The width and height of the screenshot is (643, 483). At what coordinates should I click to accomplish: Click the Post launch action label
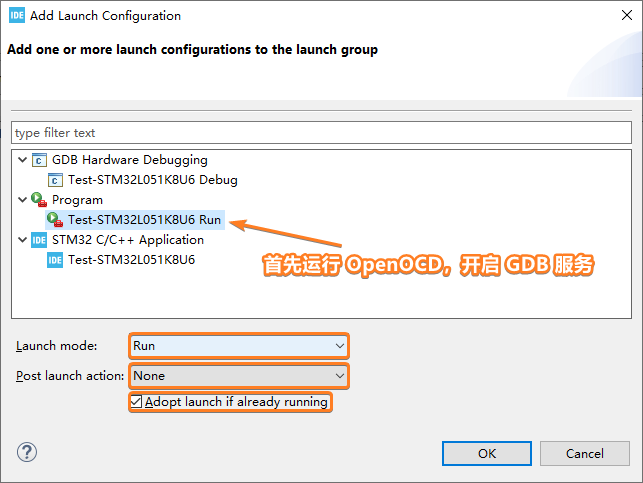point(70,376)
